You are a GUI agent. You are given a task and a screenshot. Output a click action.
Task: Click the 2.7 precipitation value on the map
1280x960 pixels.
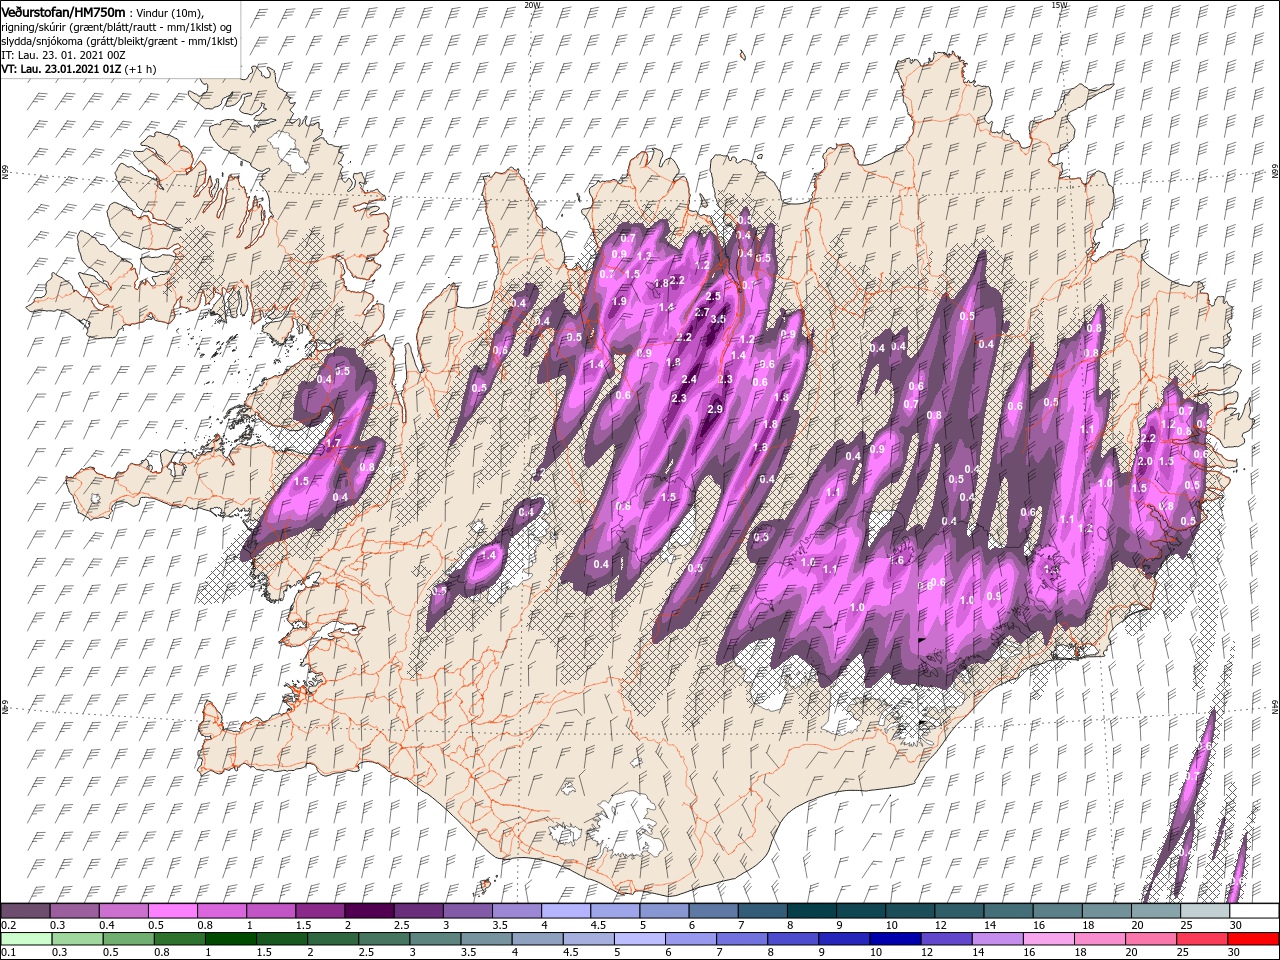point(702,313)
